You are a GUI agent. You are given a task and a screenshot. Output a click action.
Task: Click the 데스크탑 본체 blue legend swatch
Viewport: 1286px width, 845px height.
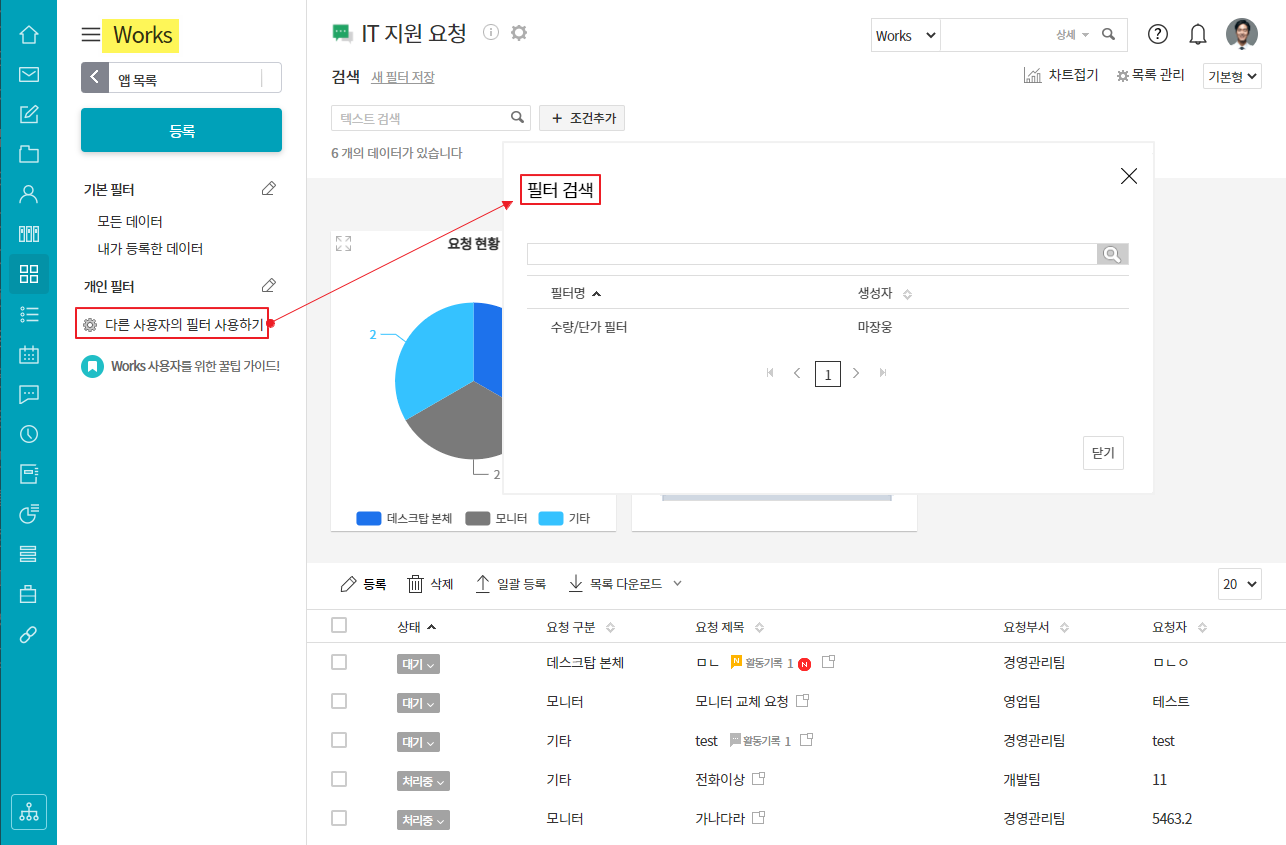coord(369,518)
